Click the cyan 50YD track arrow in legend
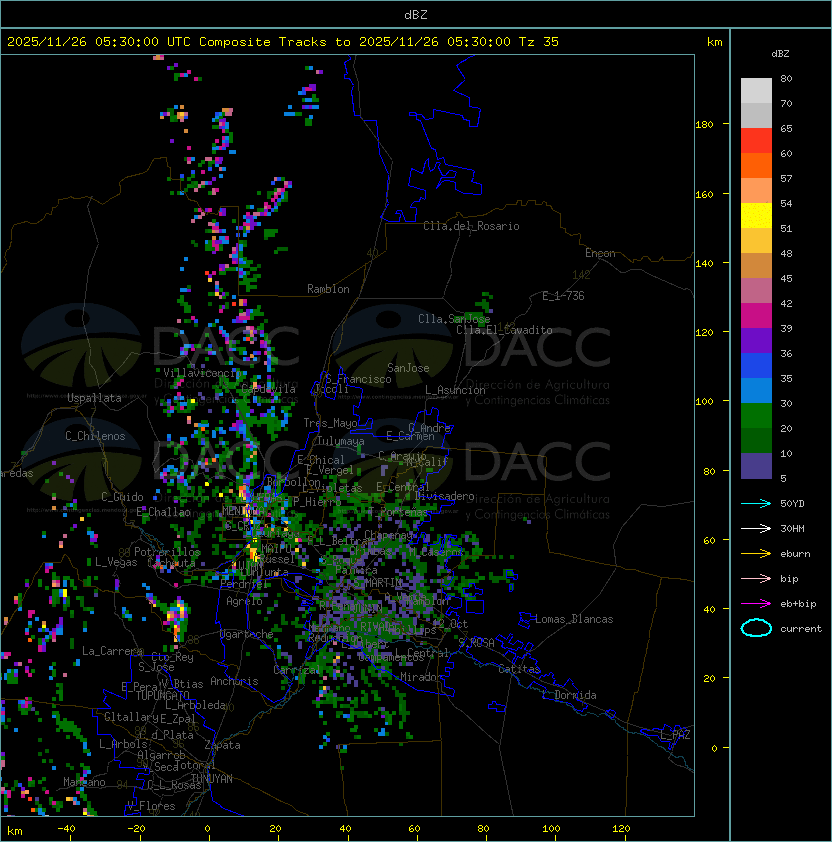Viewport: 832px width, 842px height. click(x=756, y=504)
